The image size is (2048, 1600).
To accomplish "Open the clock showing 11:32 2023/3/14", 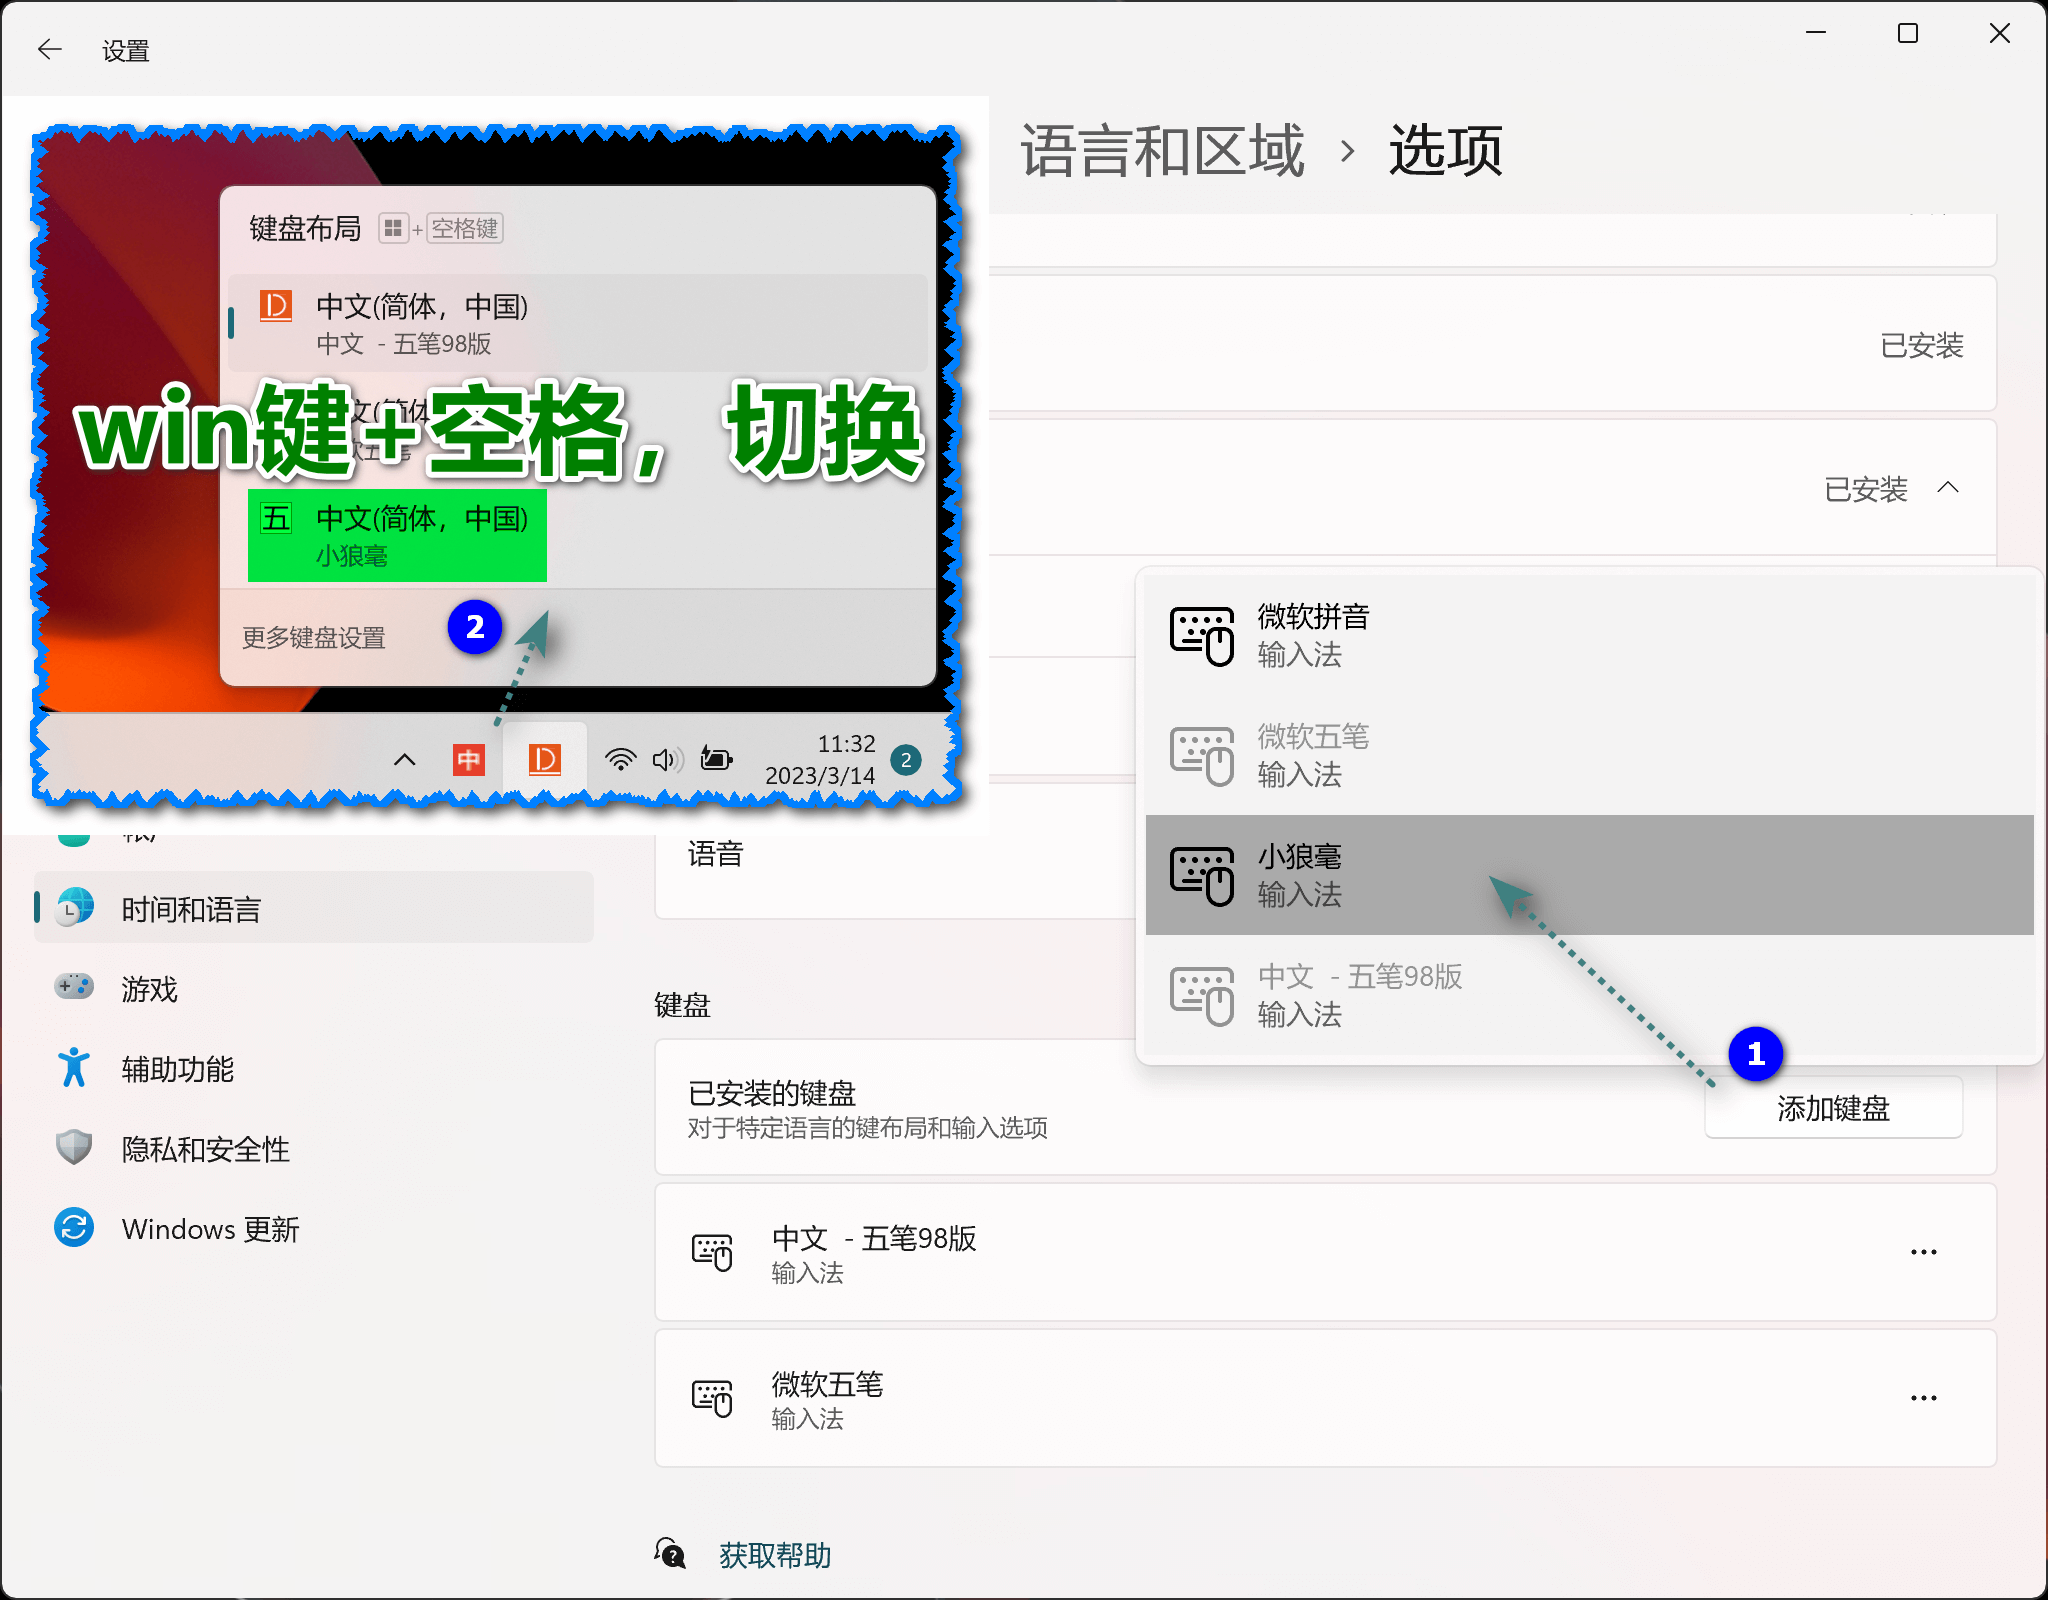I will click(x=820, y=760).
